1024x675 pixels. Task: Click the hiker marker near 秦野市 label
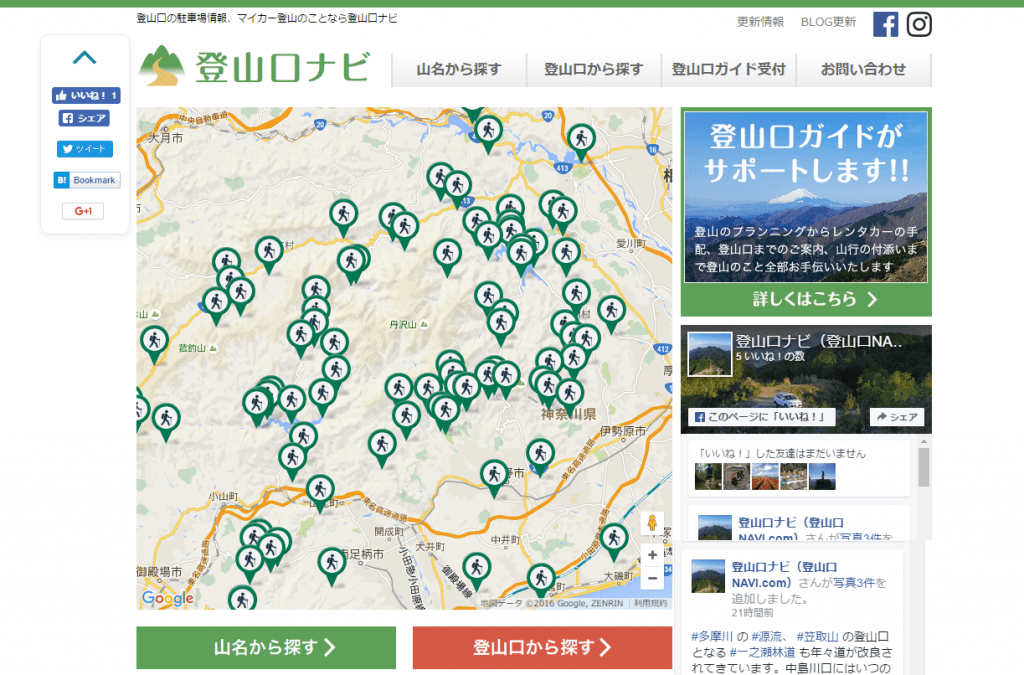(x=494, y=477)
